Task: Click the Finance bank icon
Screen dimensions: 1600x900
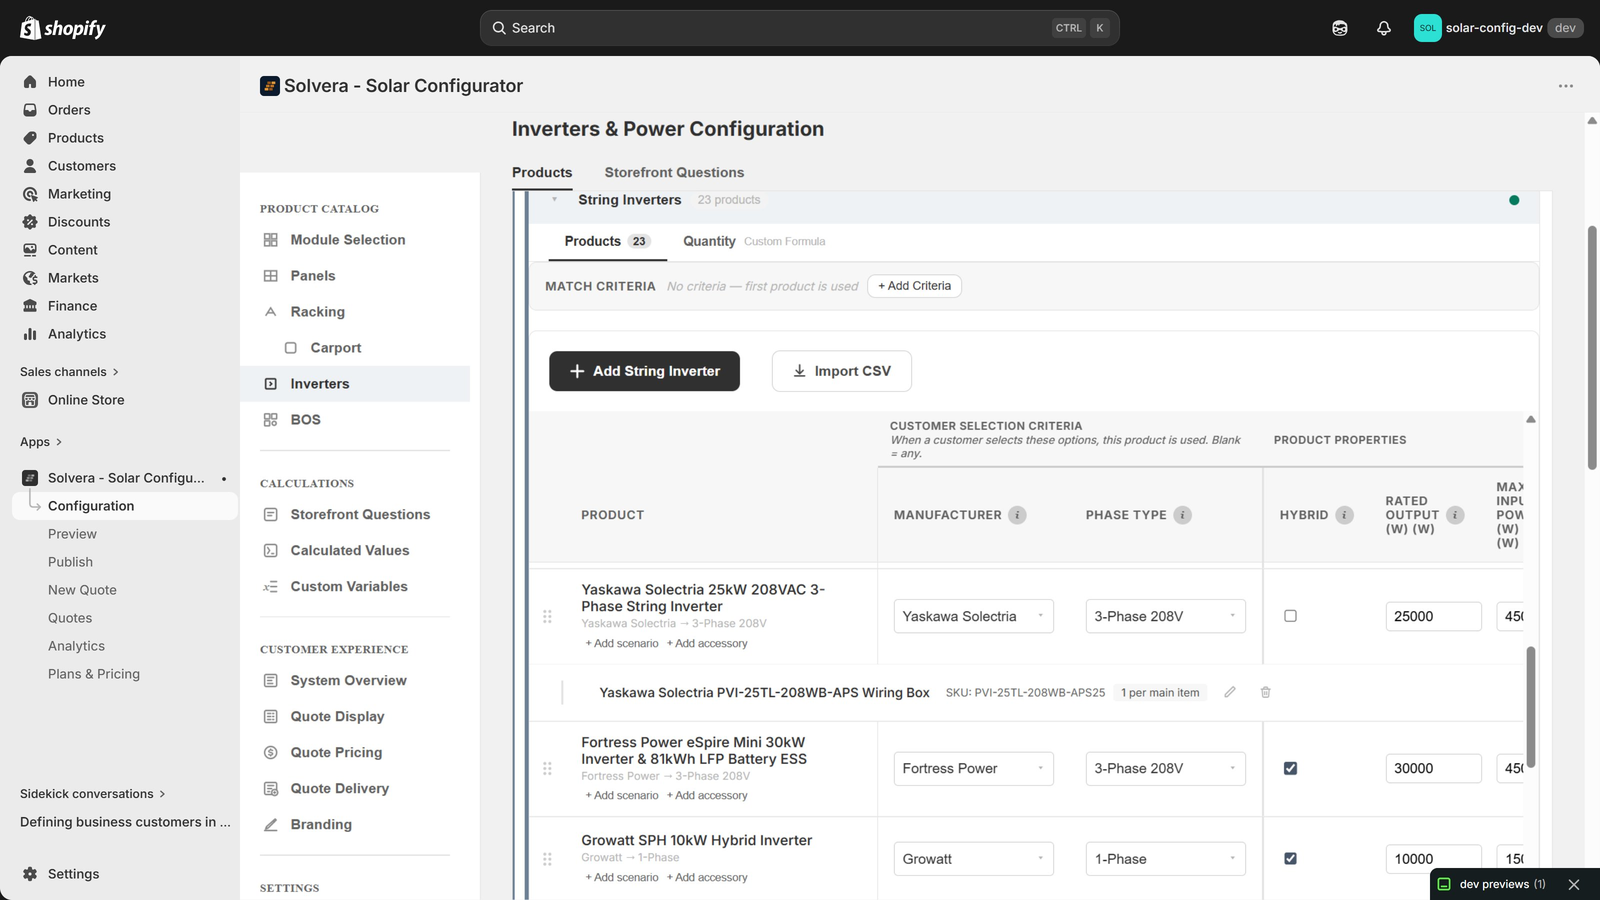Action: tap(30, 306)
